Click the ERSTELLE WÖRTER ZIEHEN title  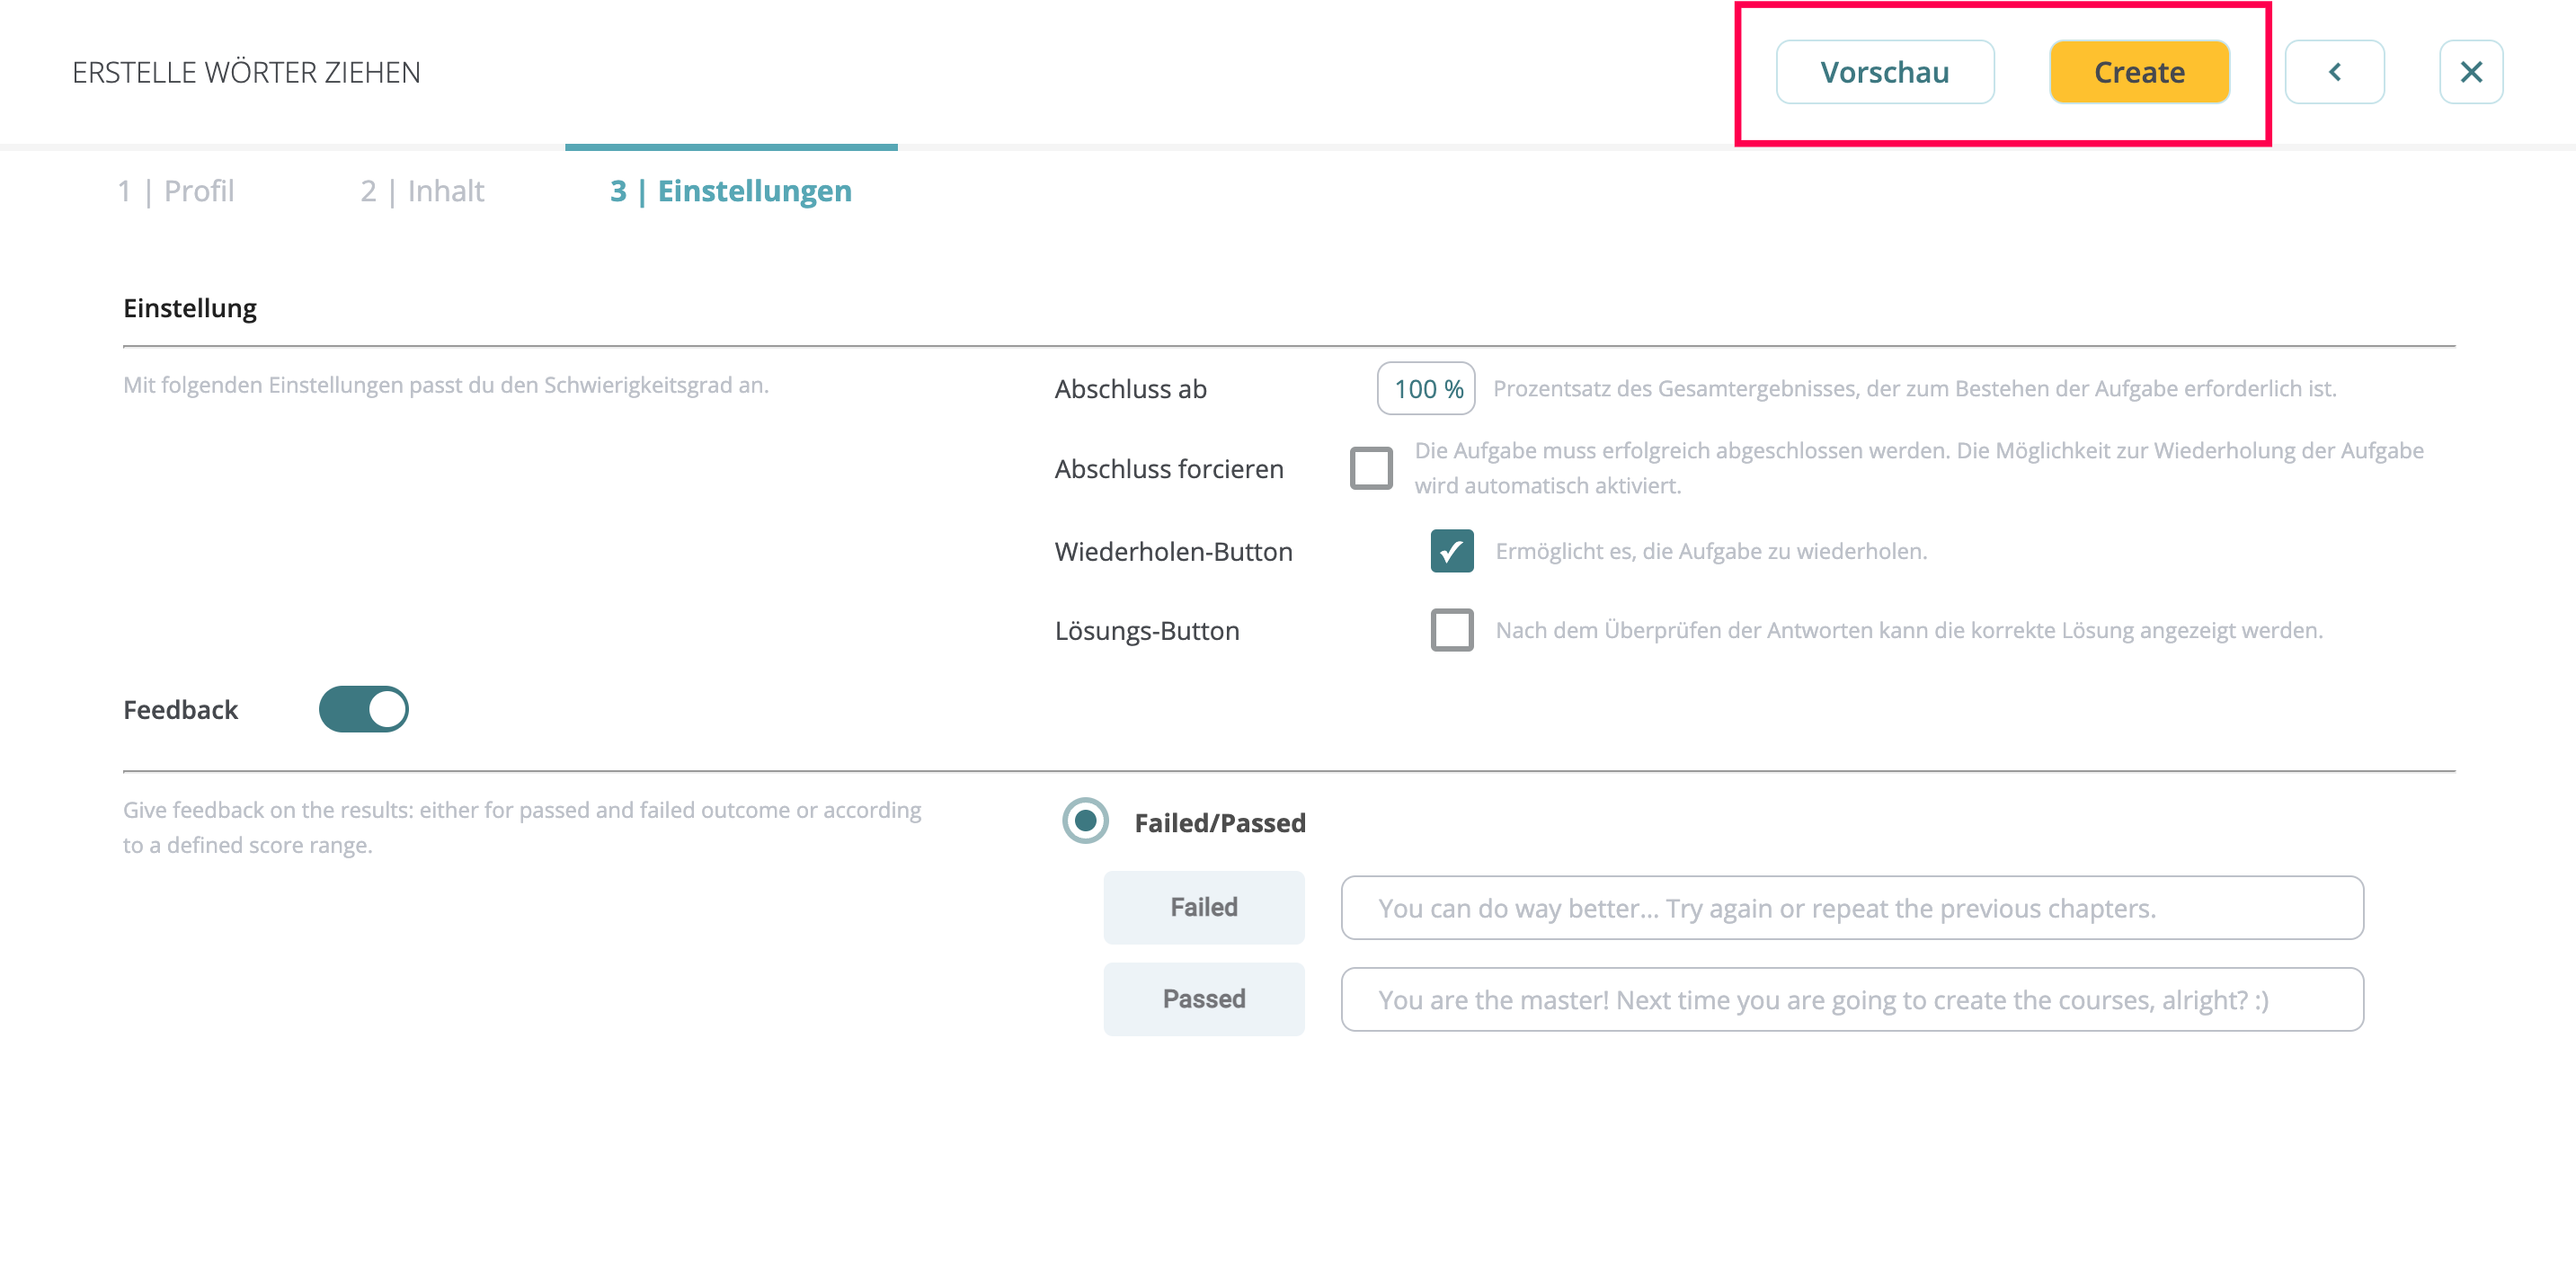tap(246, 72)
